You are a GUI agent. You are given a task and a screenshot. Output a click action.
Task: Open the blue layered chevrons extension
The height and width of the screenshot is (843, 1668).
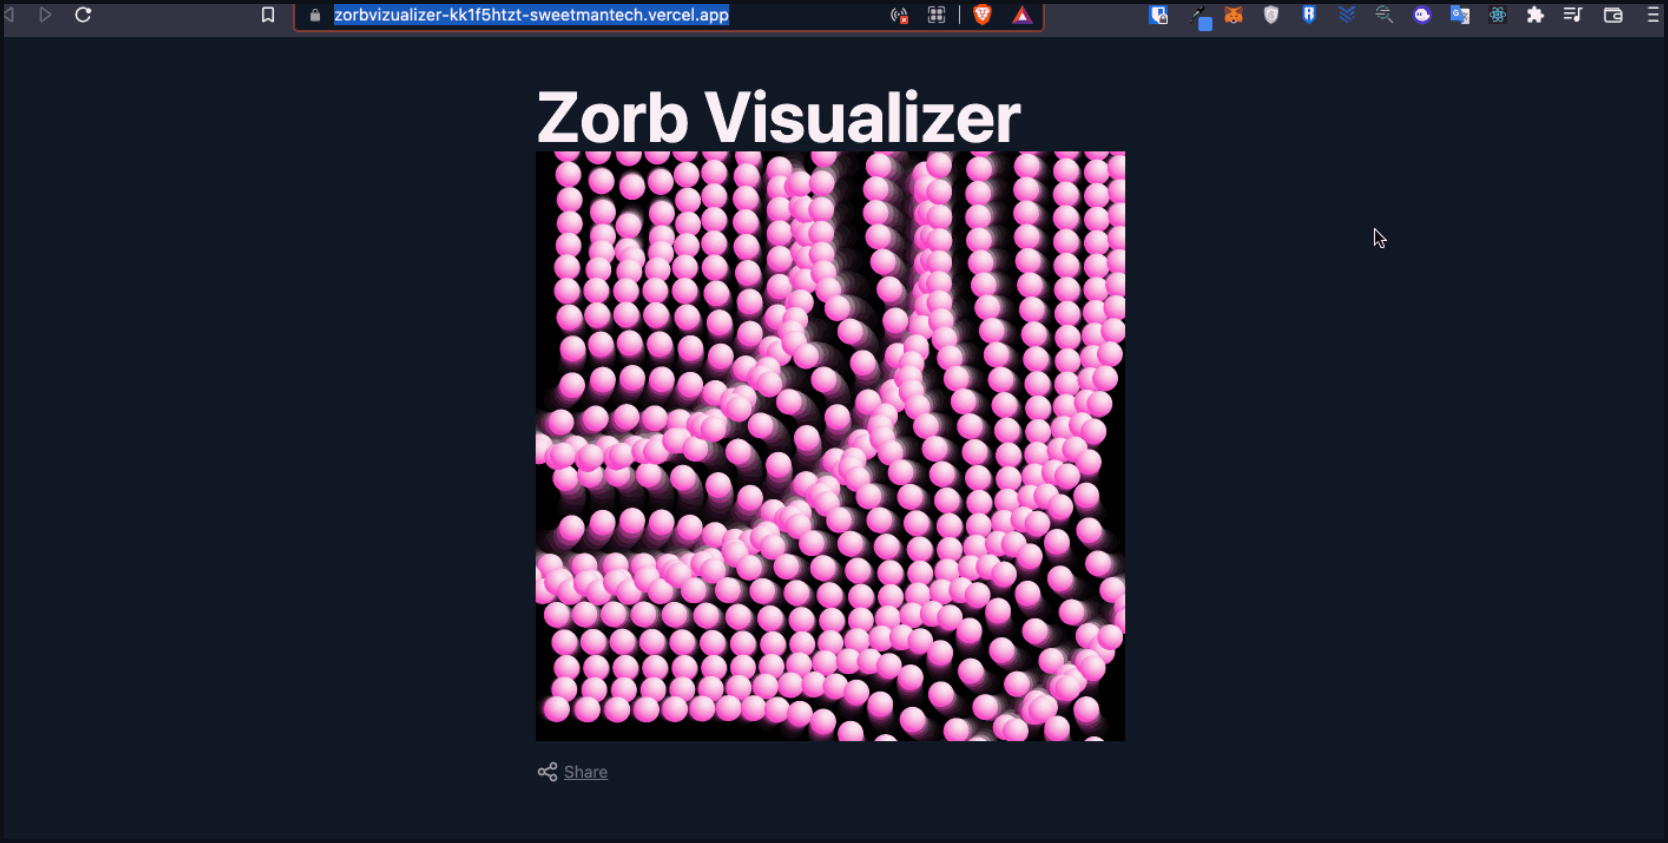click(1347, 15)
